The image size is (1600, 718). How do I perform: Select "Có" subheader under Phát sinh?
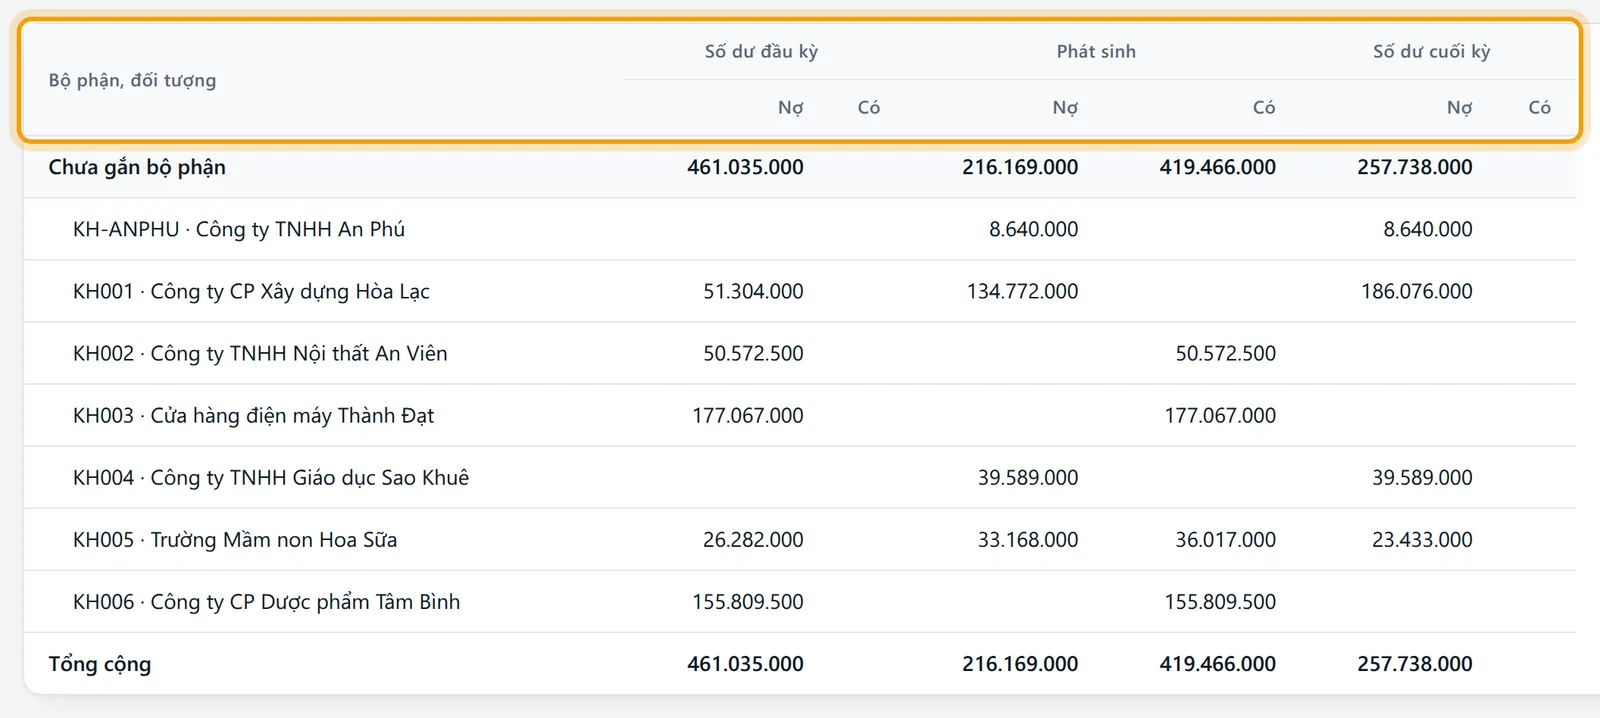1264,107
